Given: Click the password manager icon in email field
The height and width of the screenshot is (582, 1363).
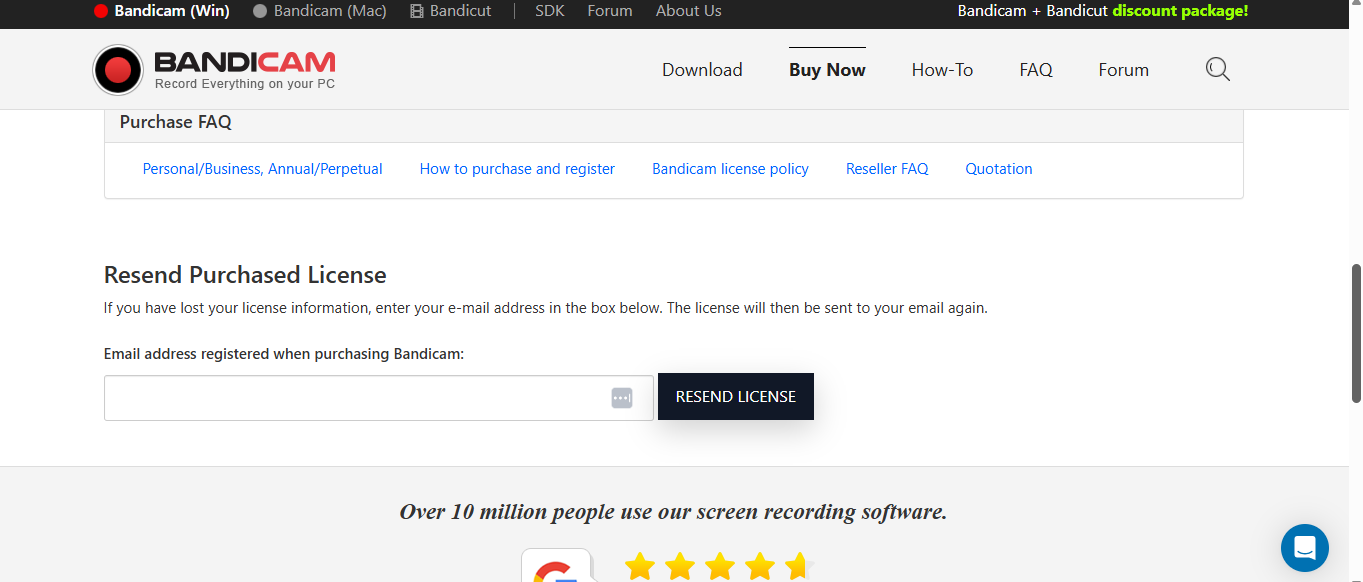Looking at the screenshot, I should 622,398.
